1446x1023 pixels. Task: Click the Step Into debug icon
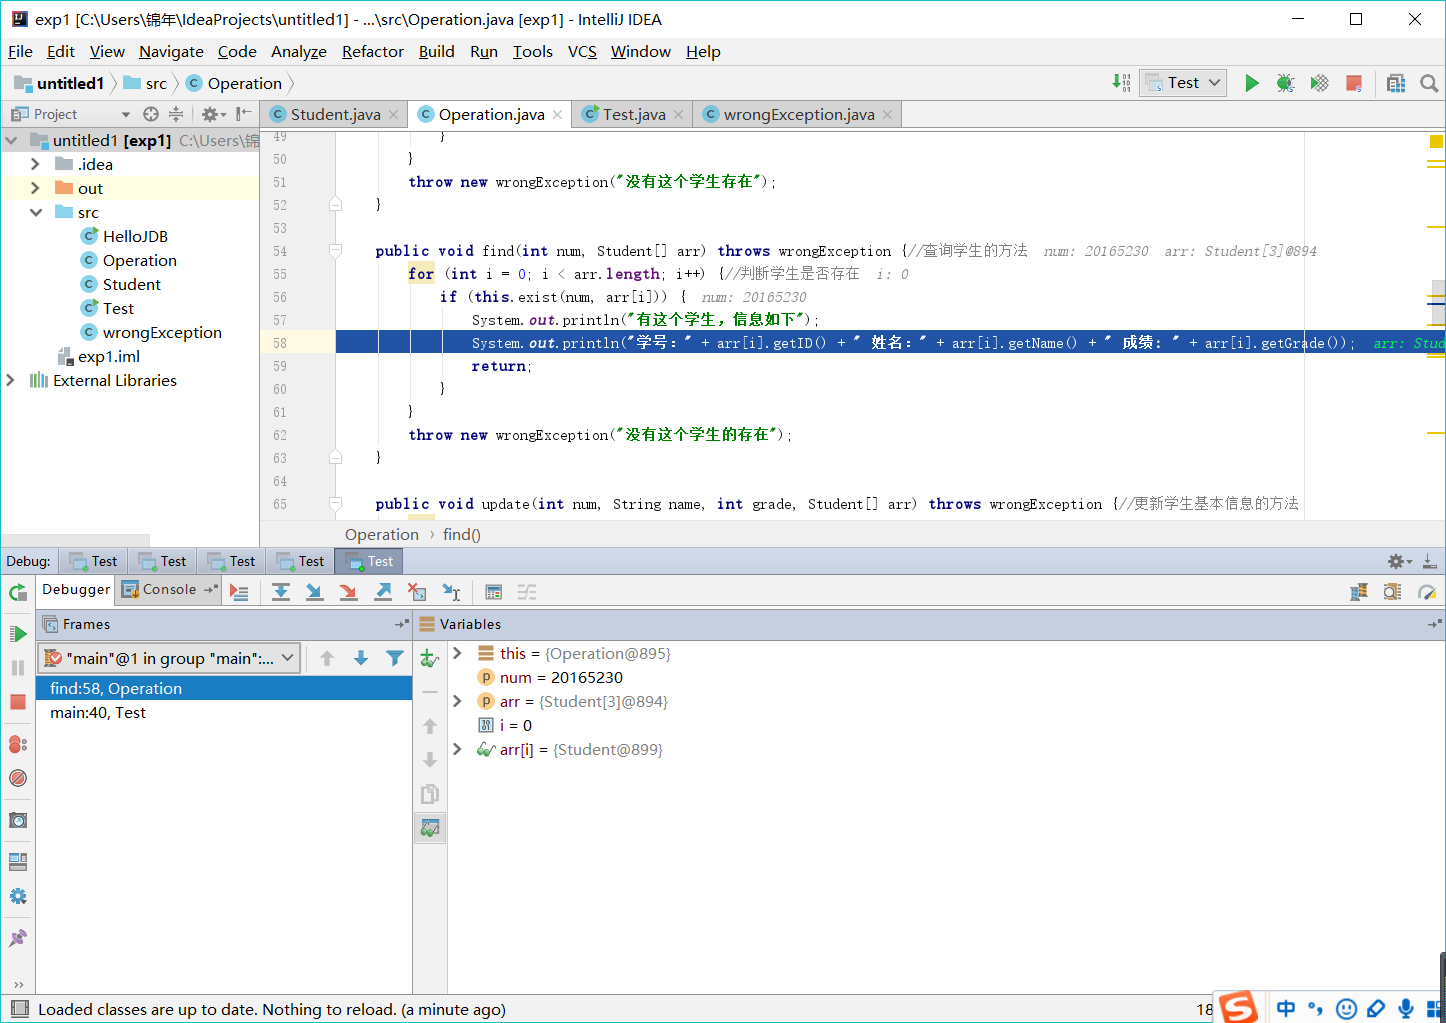point(314,592)
